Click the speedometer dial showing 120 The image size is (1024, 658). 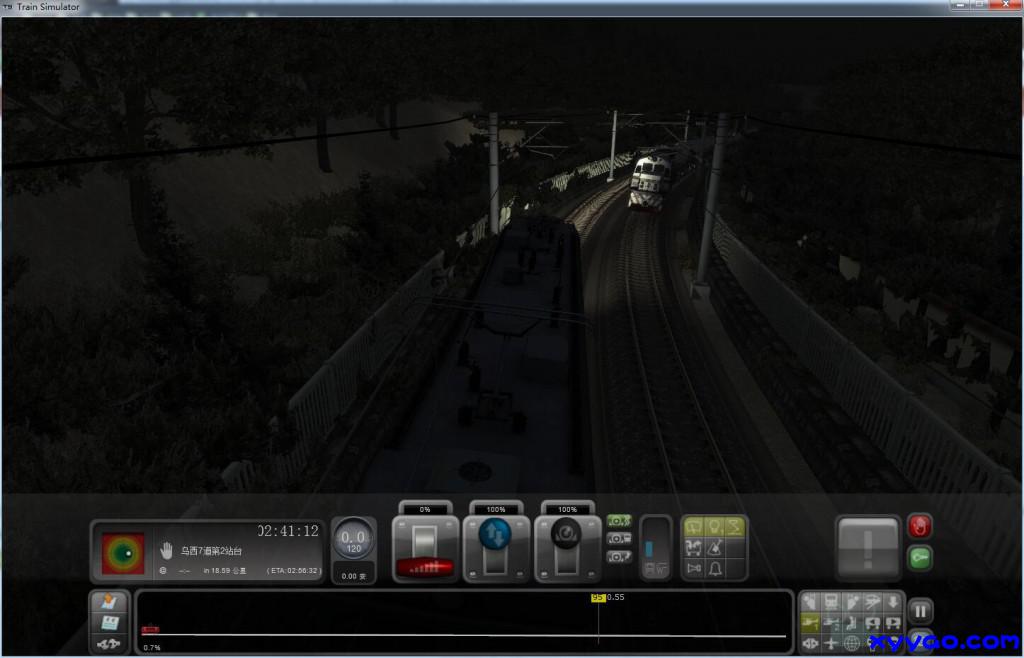point(353,540)
